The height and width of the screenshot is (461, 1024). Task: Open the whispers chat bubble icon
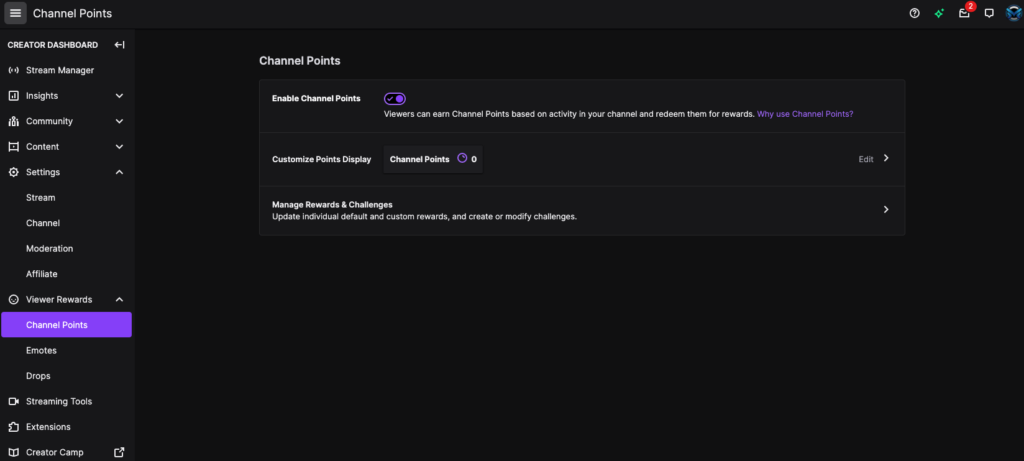pyautogui.click(x=989, y=13)
